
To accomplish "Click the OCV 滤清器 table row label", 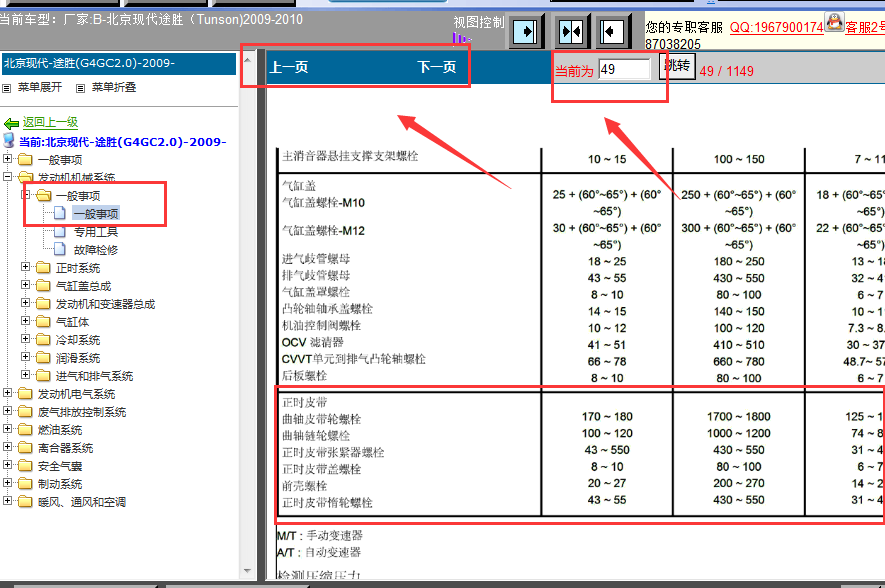I will 313,343.
